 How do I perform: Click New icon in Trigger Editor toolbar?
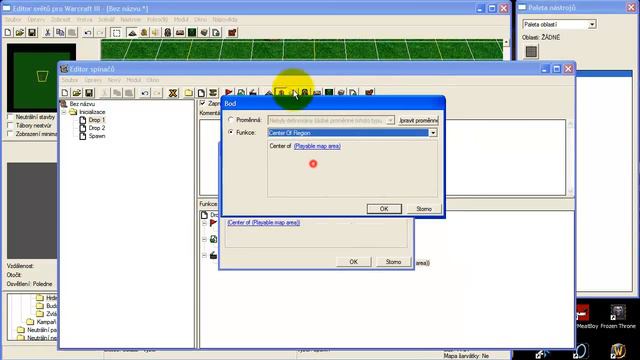coord(65,93)
